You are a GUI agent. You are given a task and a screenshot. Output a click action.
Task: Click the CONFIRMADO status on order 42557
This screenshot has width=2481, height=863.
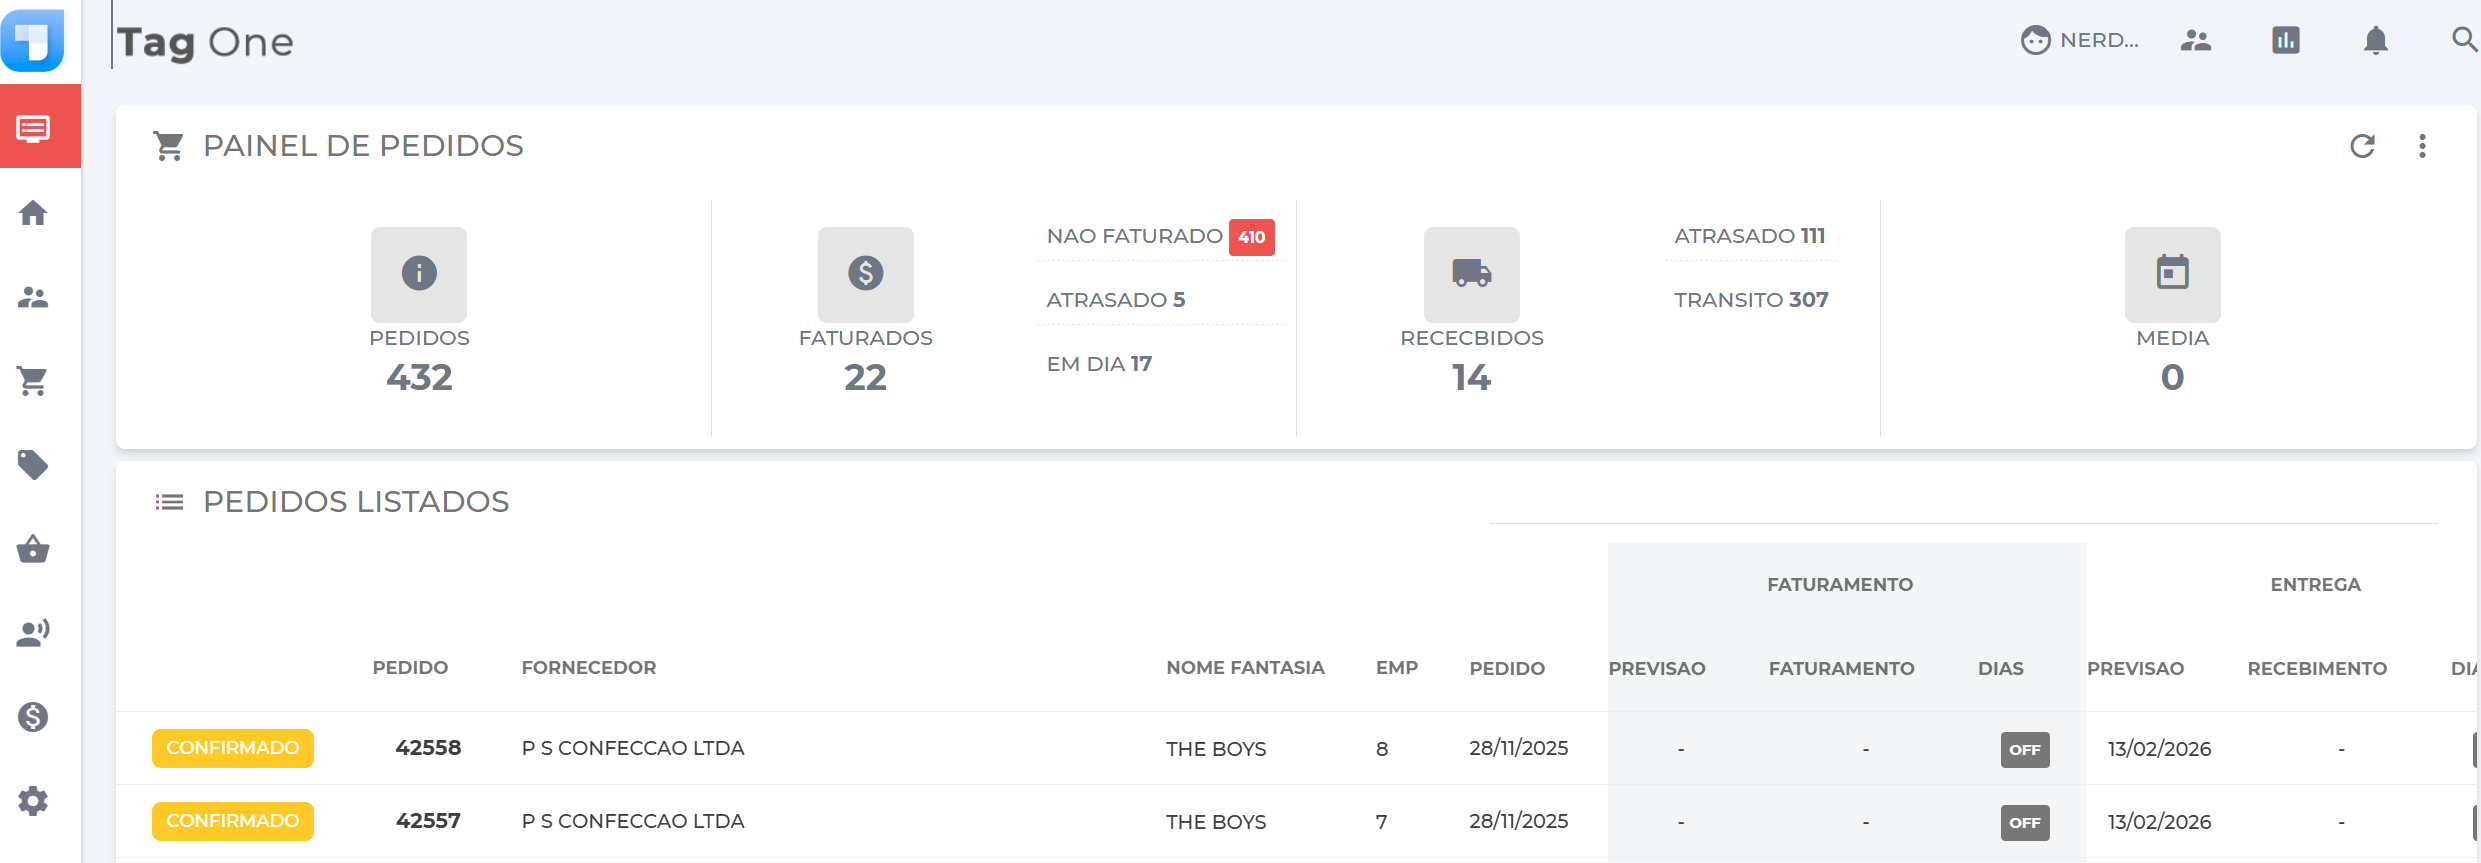pos(232,821)
